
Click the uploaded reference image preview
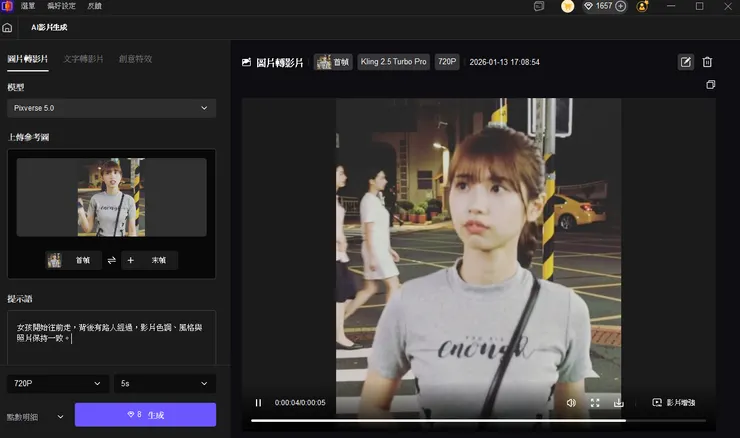tap(111, 197)
